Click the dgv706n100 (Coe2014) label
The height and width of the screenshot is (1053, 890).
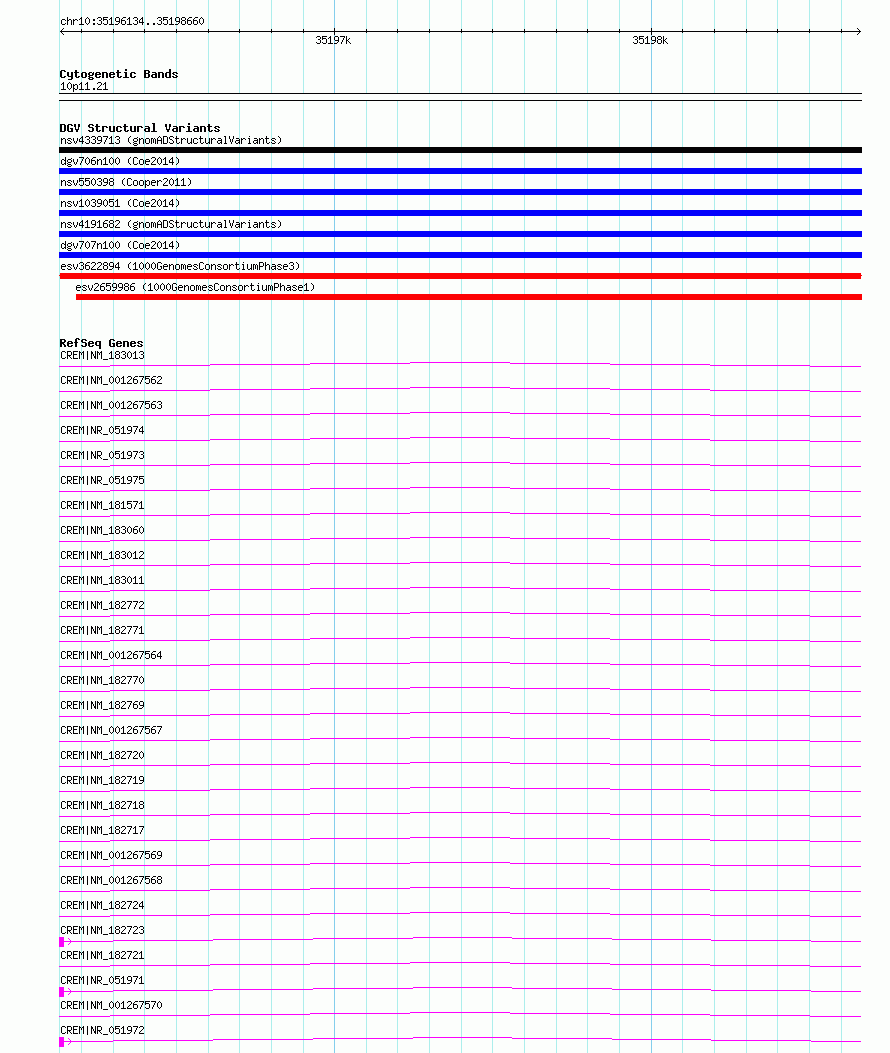120,161
